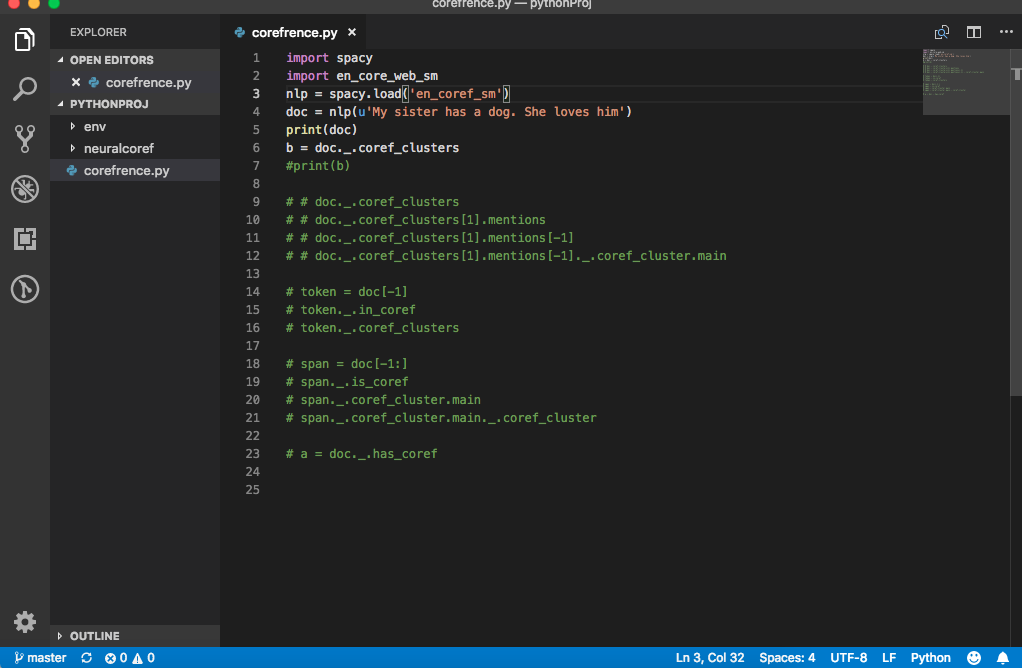Click the editor vertical scrollbar
This screenshot has width=1022, height=668.
pyautogui.click(x=1015, y=222)
